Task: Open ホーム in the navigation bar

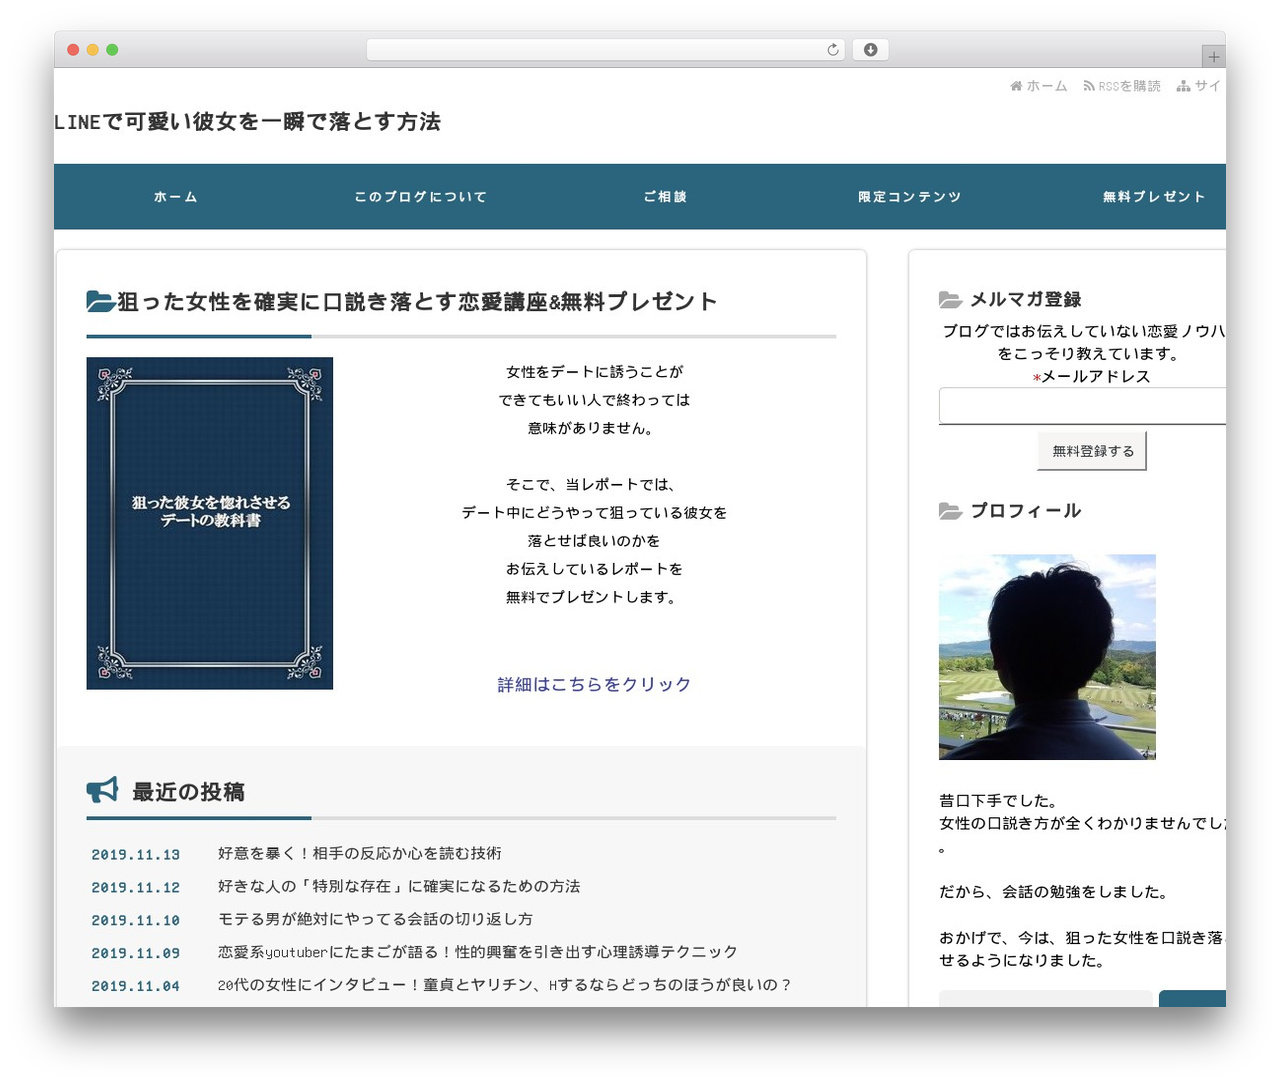Action: (176, 197)
